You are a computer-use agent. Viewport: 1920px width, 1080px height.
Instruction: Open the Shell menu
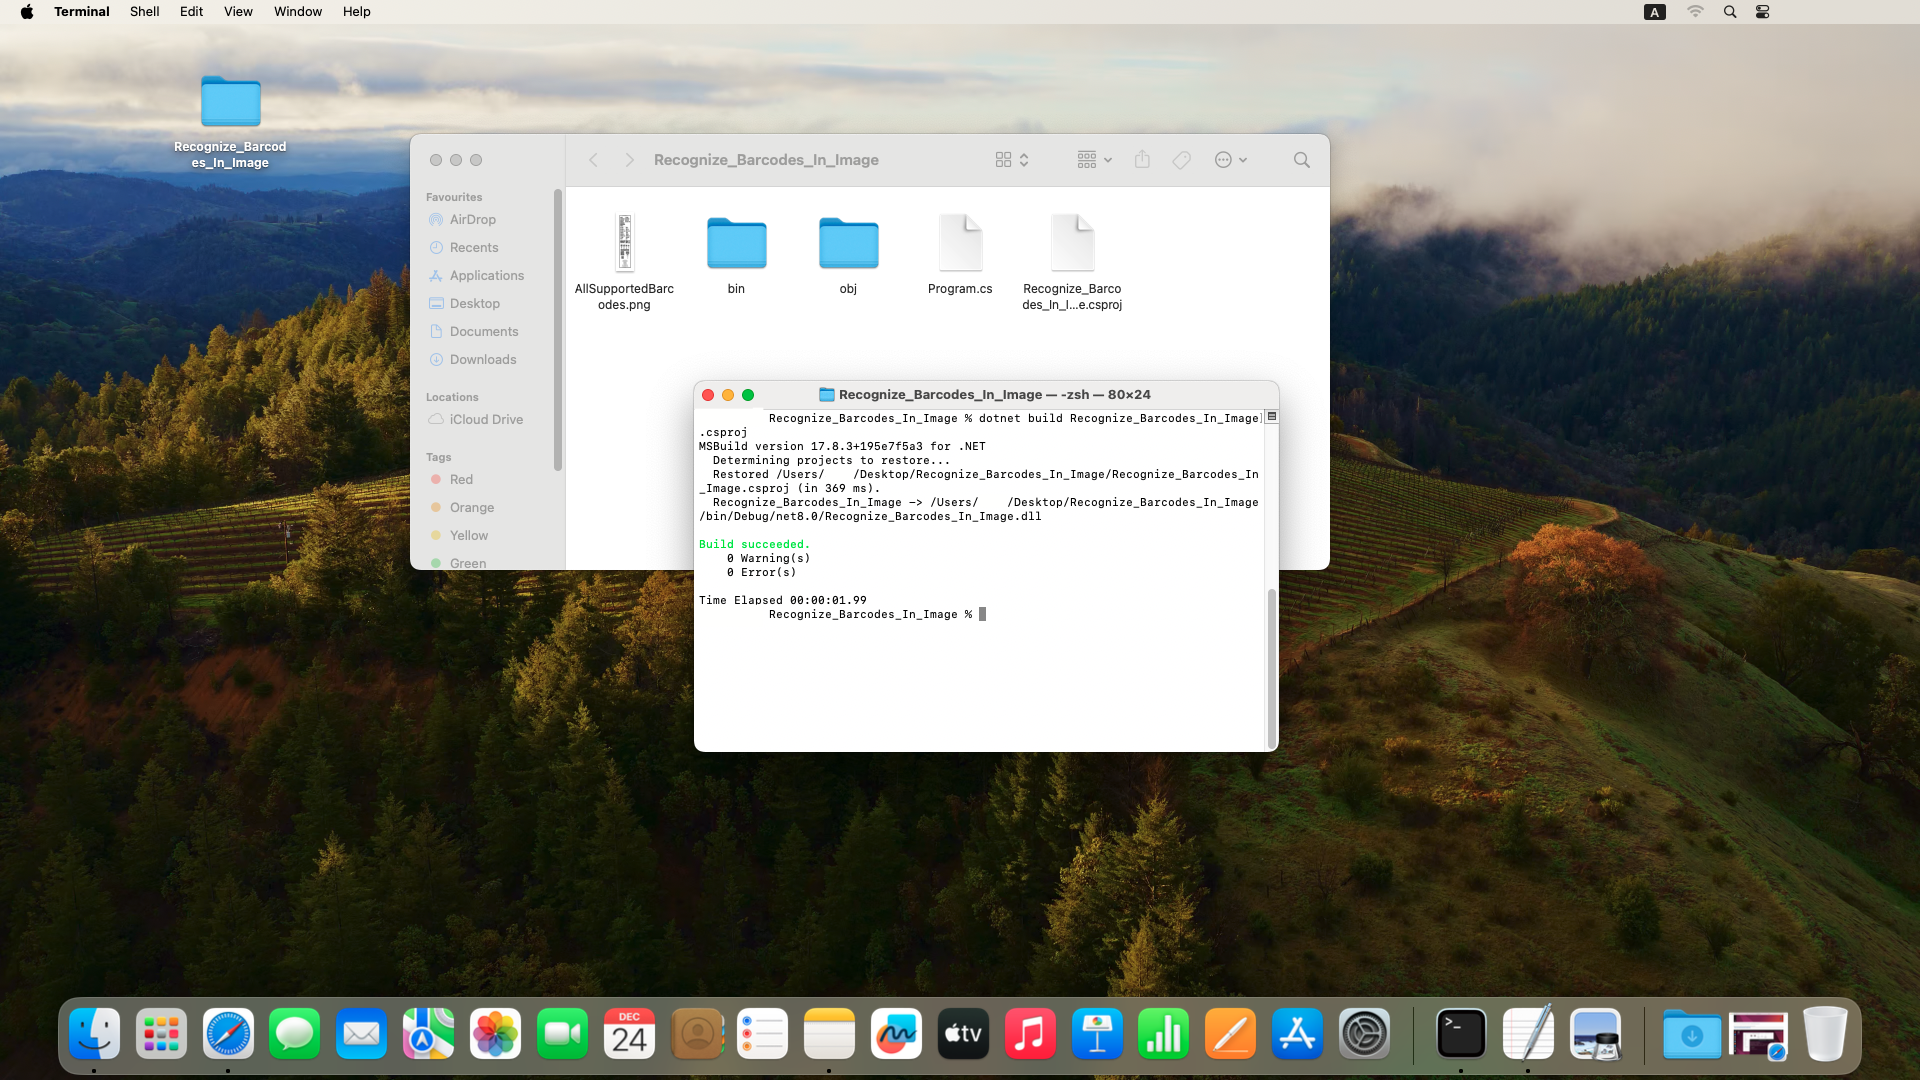pos(144,12)
